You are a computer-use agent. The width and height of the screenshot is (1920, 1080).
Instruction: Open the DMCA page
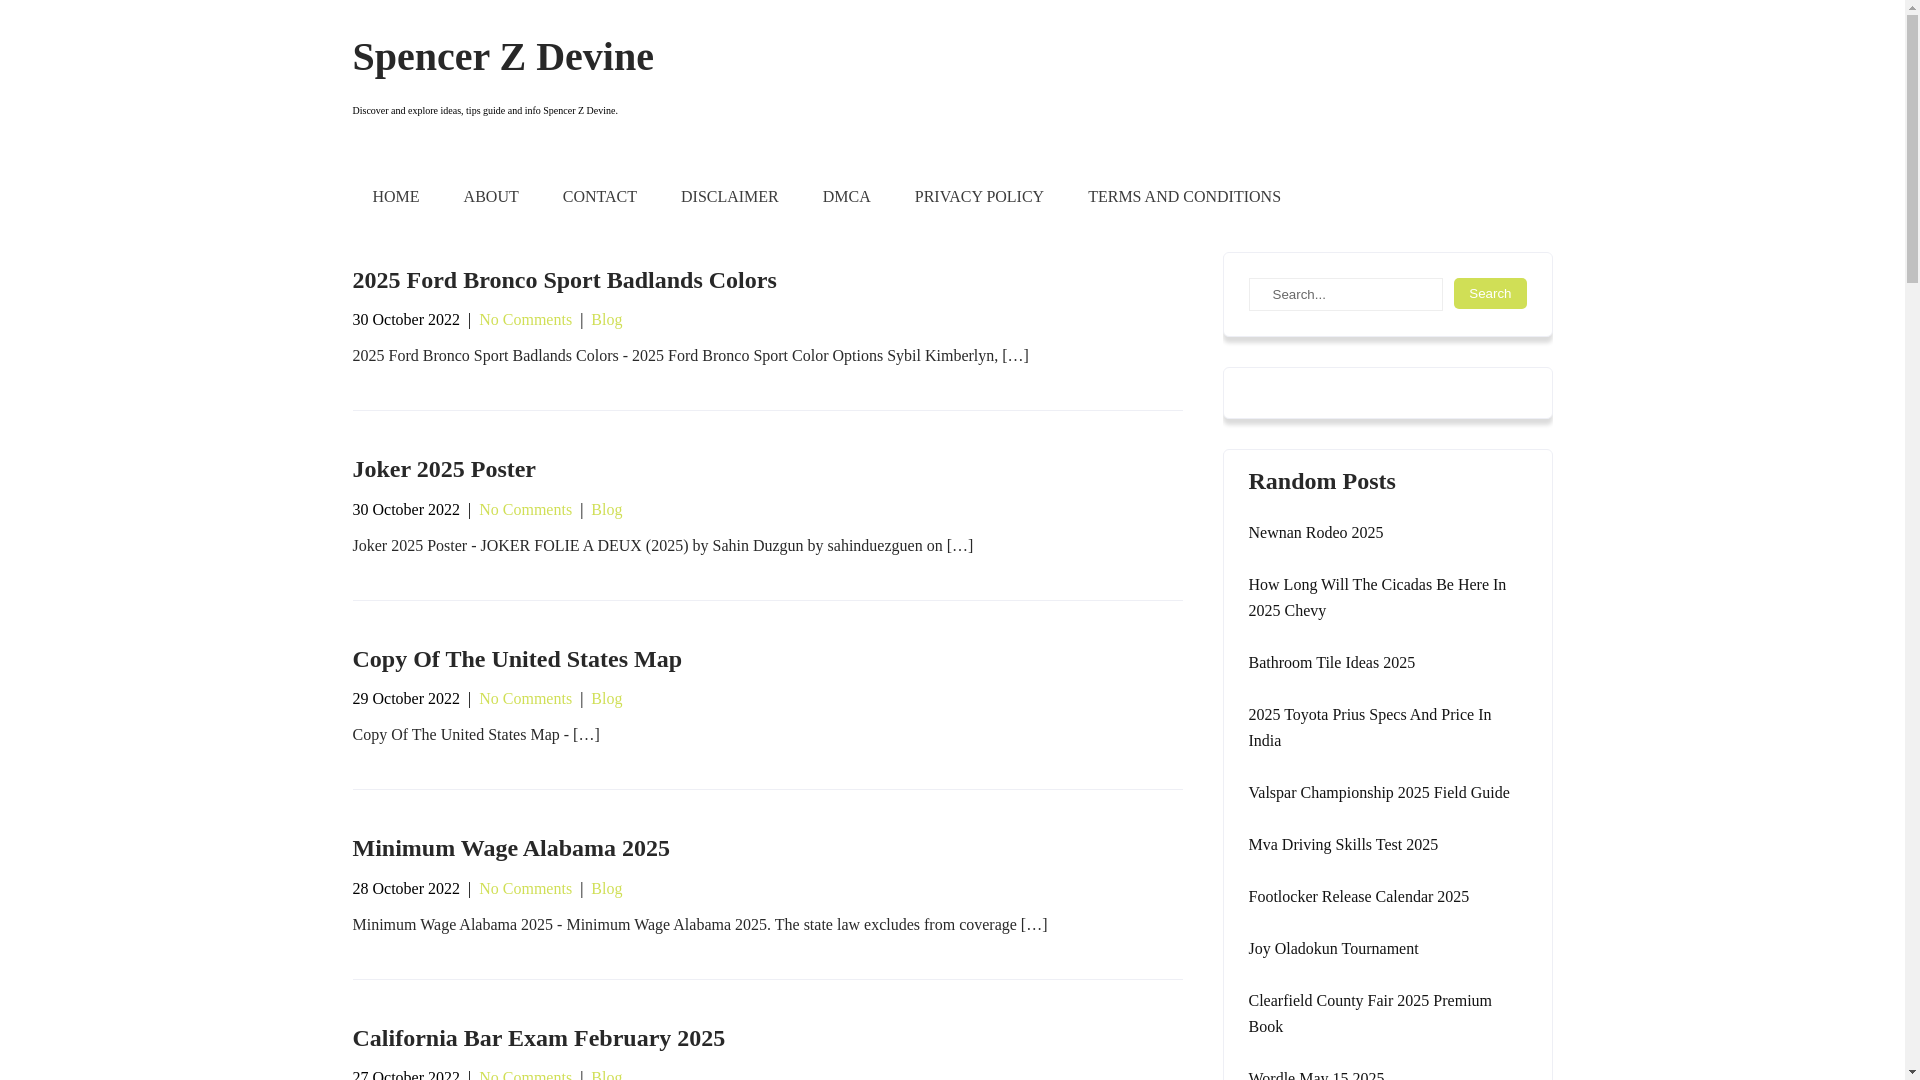coord(846,197)
